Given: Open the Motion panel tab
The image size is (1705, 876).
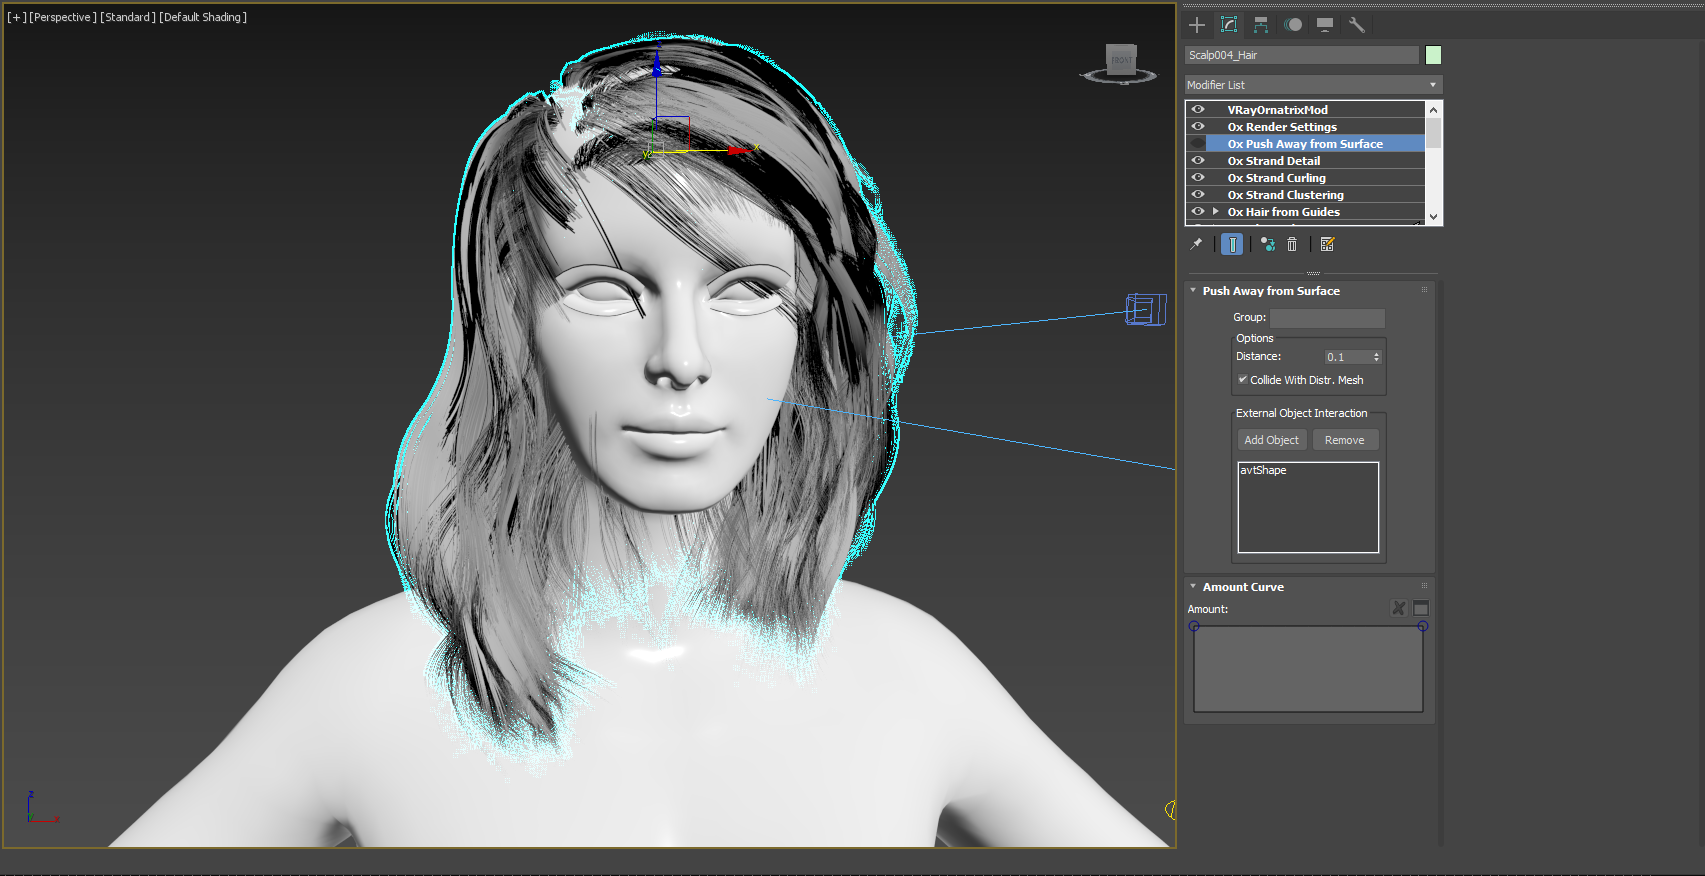Looking at the screenshot, I should (1293, 25).
